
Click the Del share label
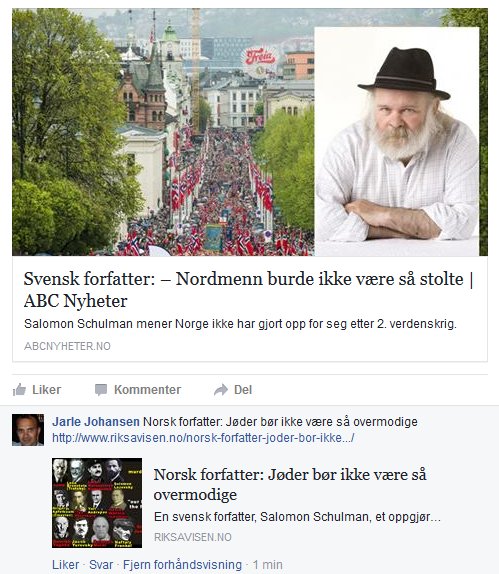coord(243,390)
